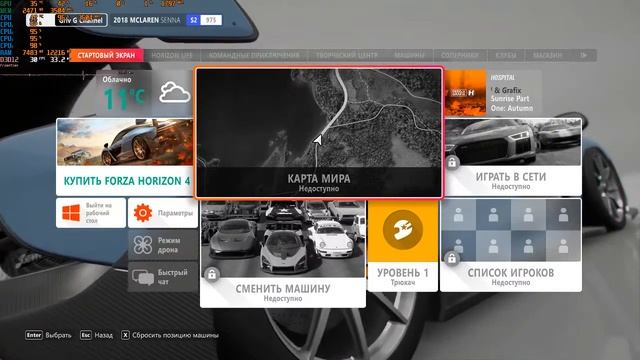Viewport: 640px width, 360px height.
Task: Click the cloud weather icon
Action: pos(175,92)
